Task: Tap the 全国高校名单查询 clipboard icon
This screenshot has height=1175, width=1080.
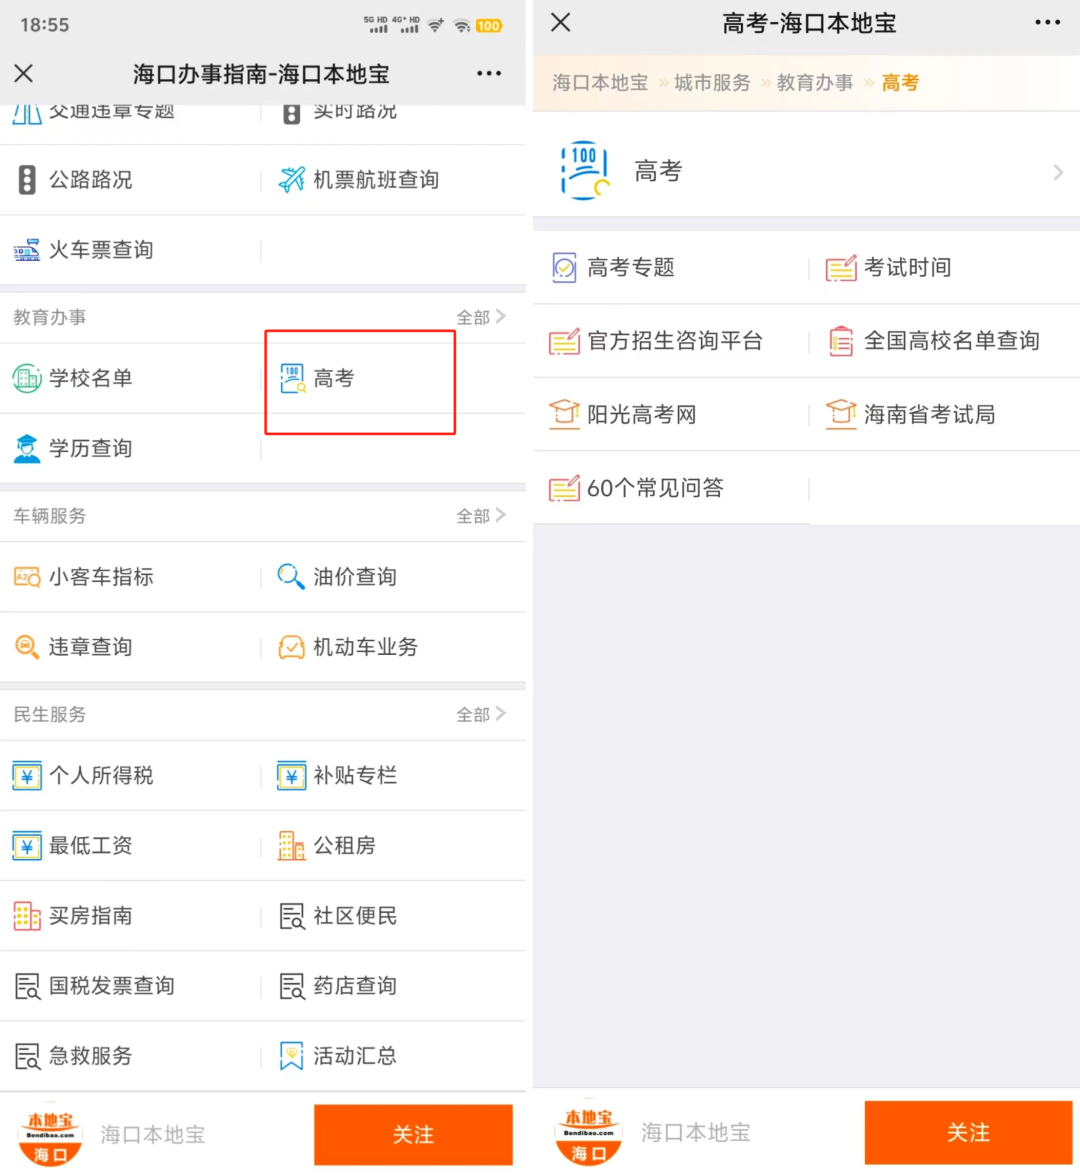Action: [x=840, y=341]
